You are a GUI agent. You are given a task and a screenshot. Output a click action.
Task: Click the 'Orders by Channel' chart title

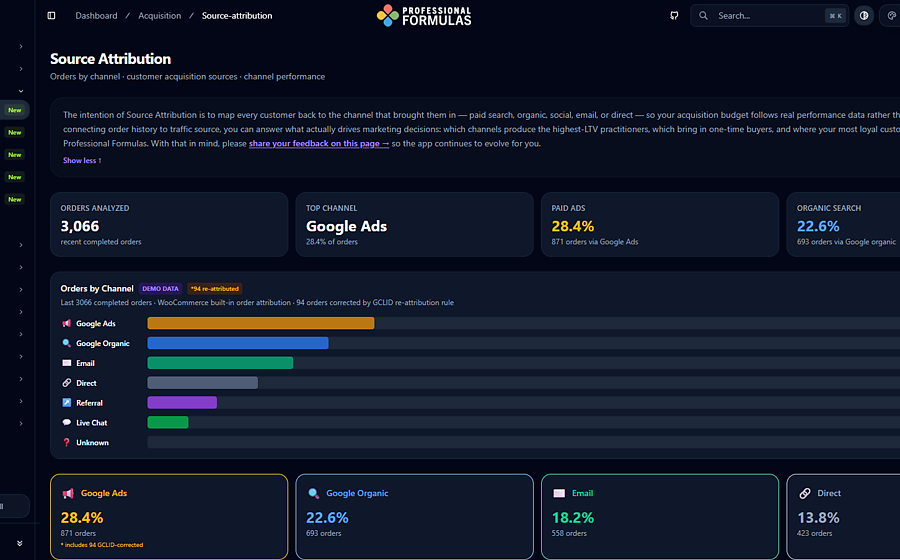coord(97,289)
